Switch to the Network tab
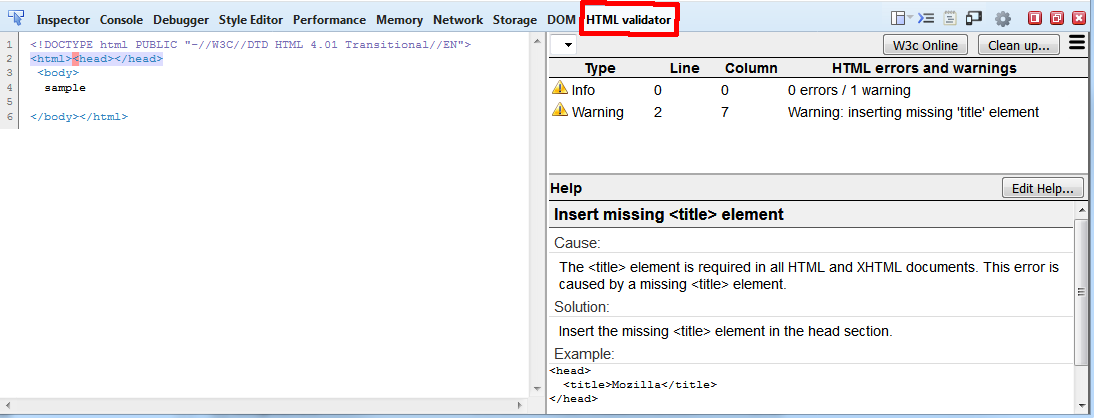The width and height of the screenshot is (1094, 418). (458, 20)
